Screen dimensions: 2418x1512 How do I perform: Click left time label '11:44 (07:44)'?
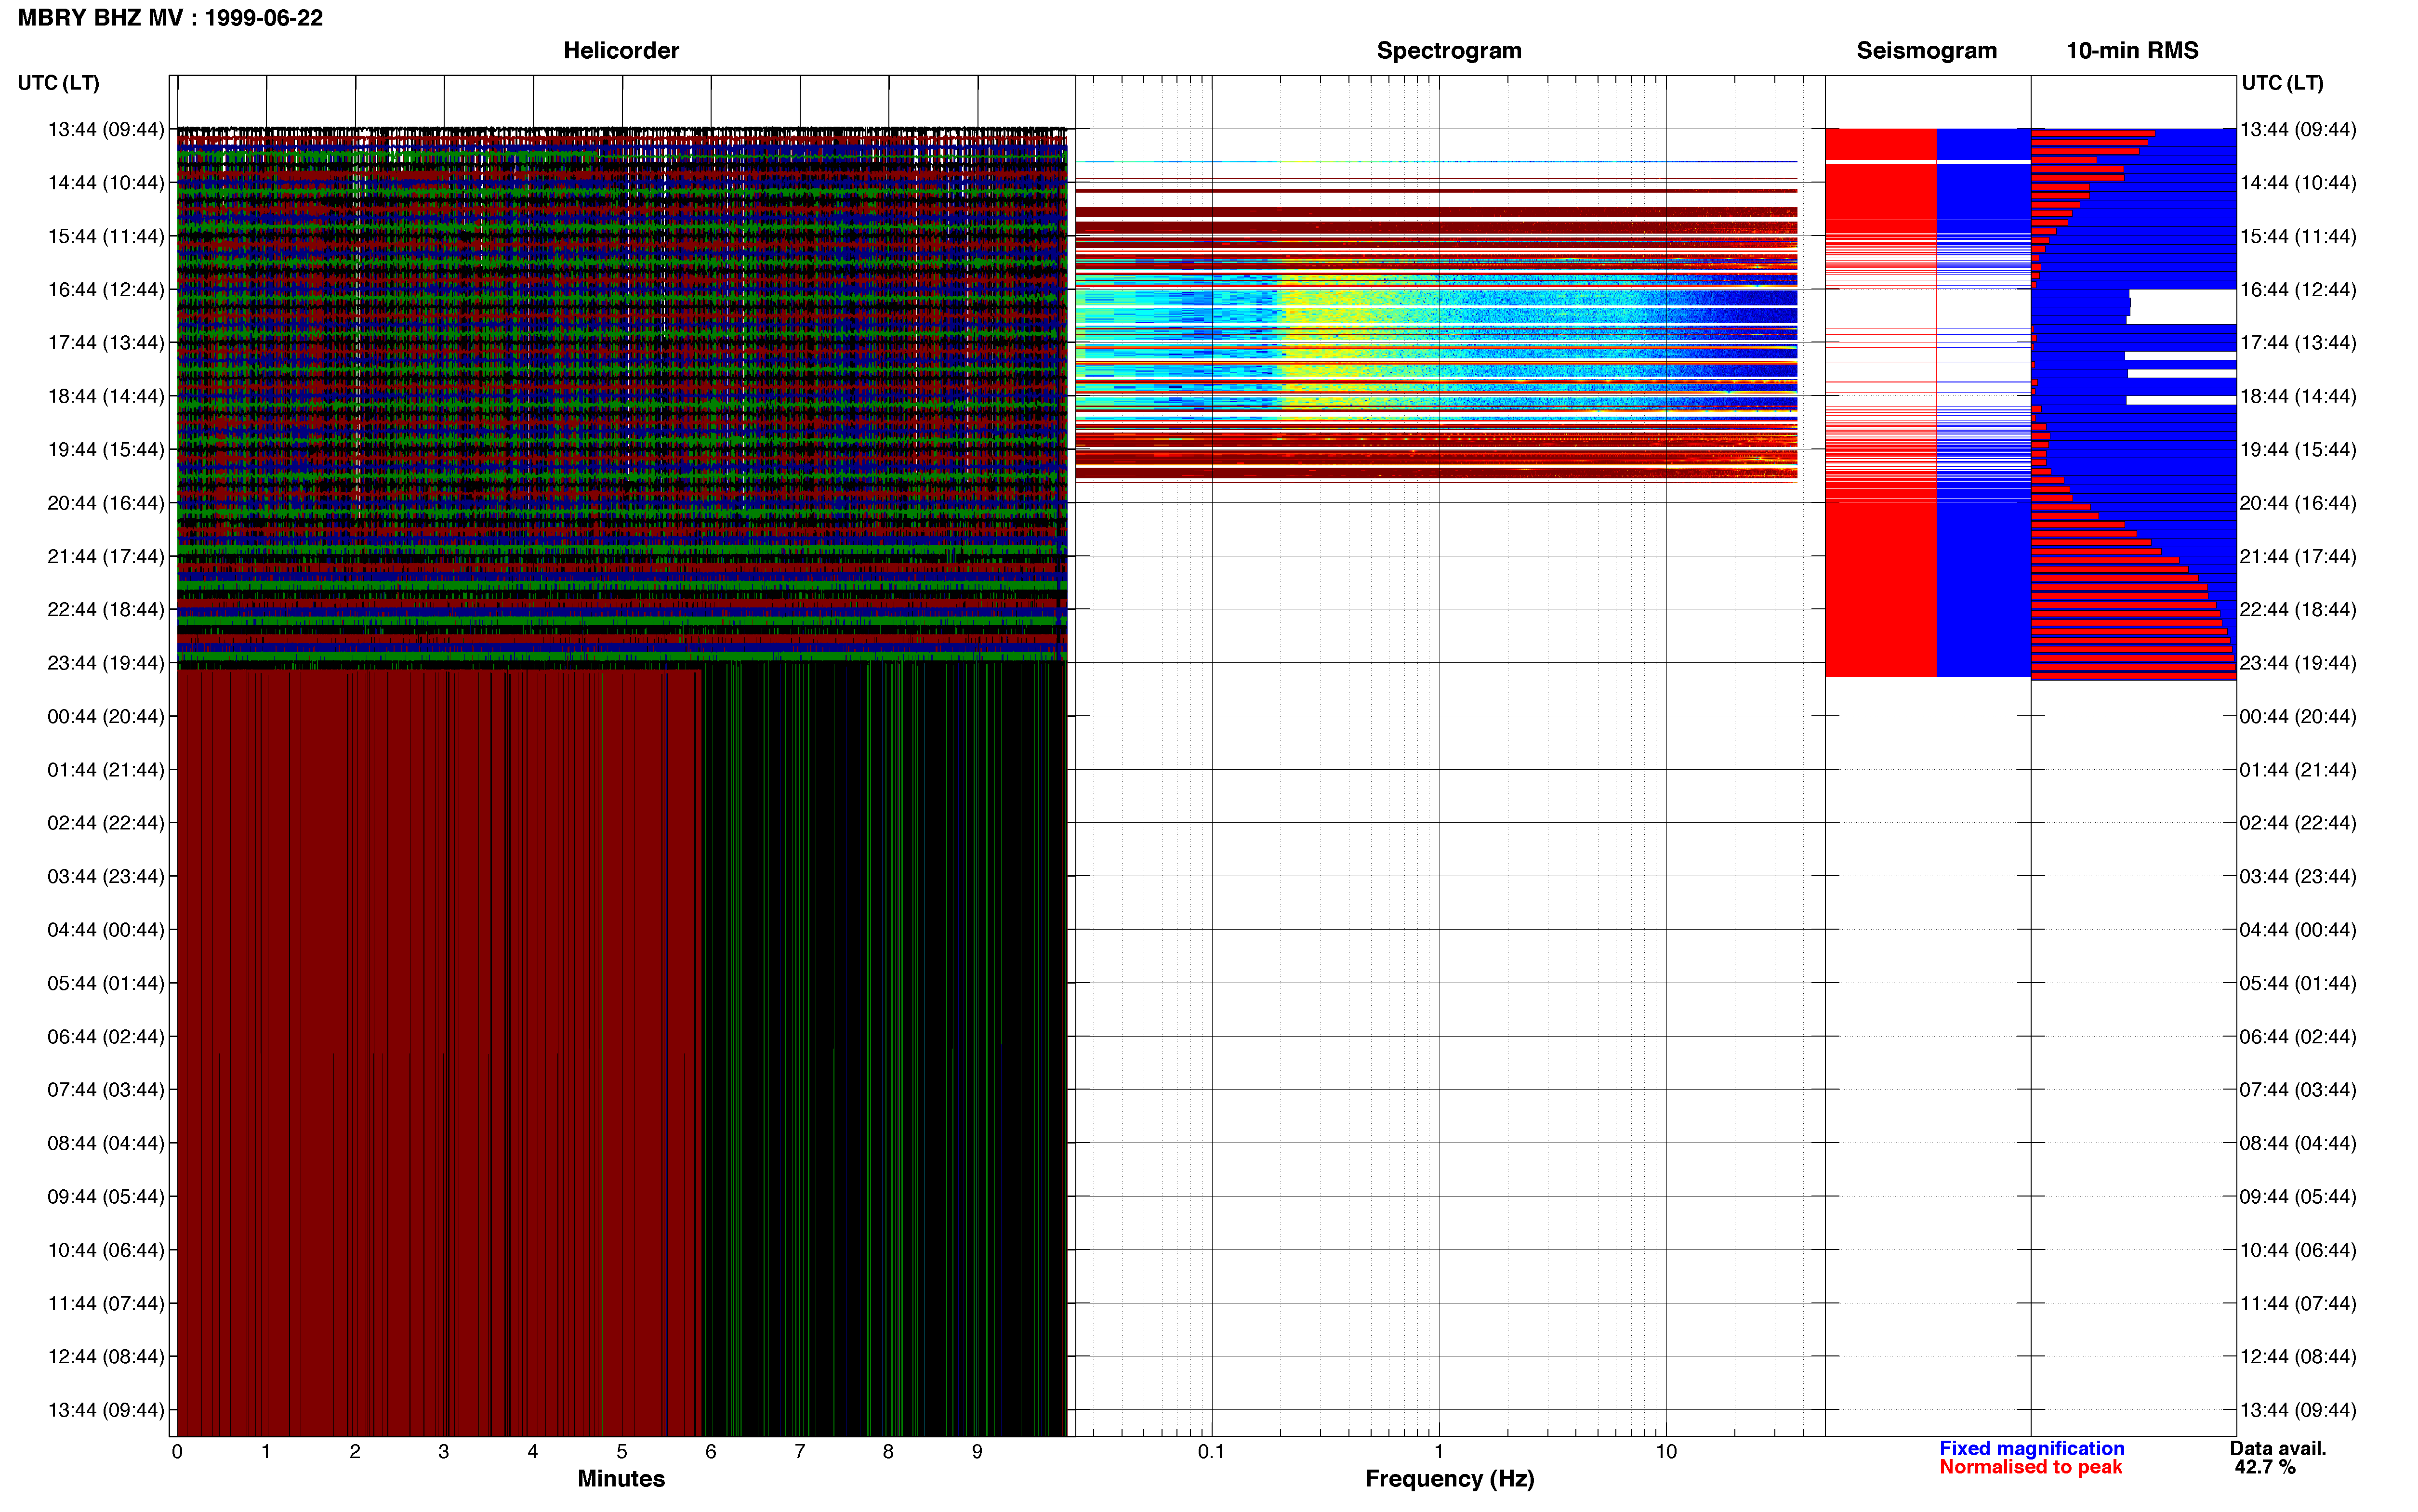click(106, 1303)
